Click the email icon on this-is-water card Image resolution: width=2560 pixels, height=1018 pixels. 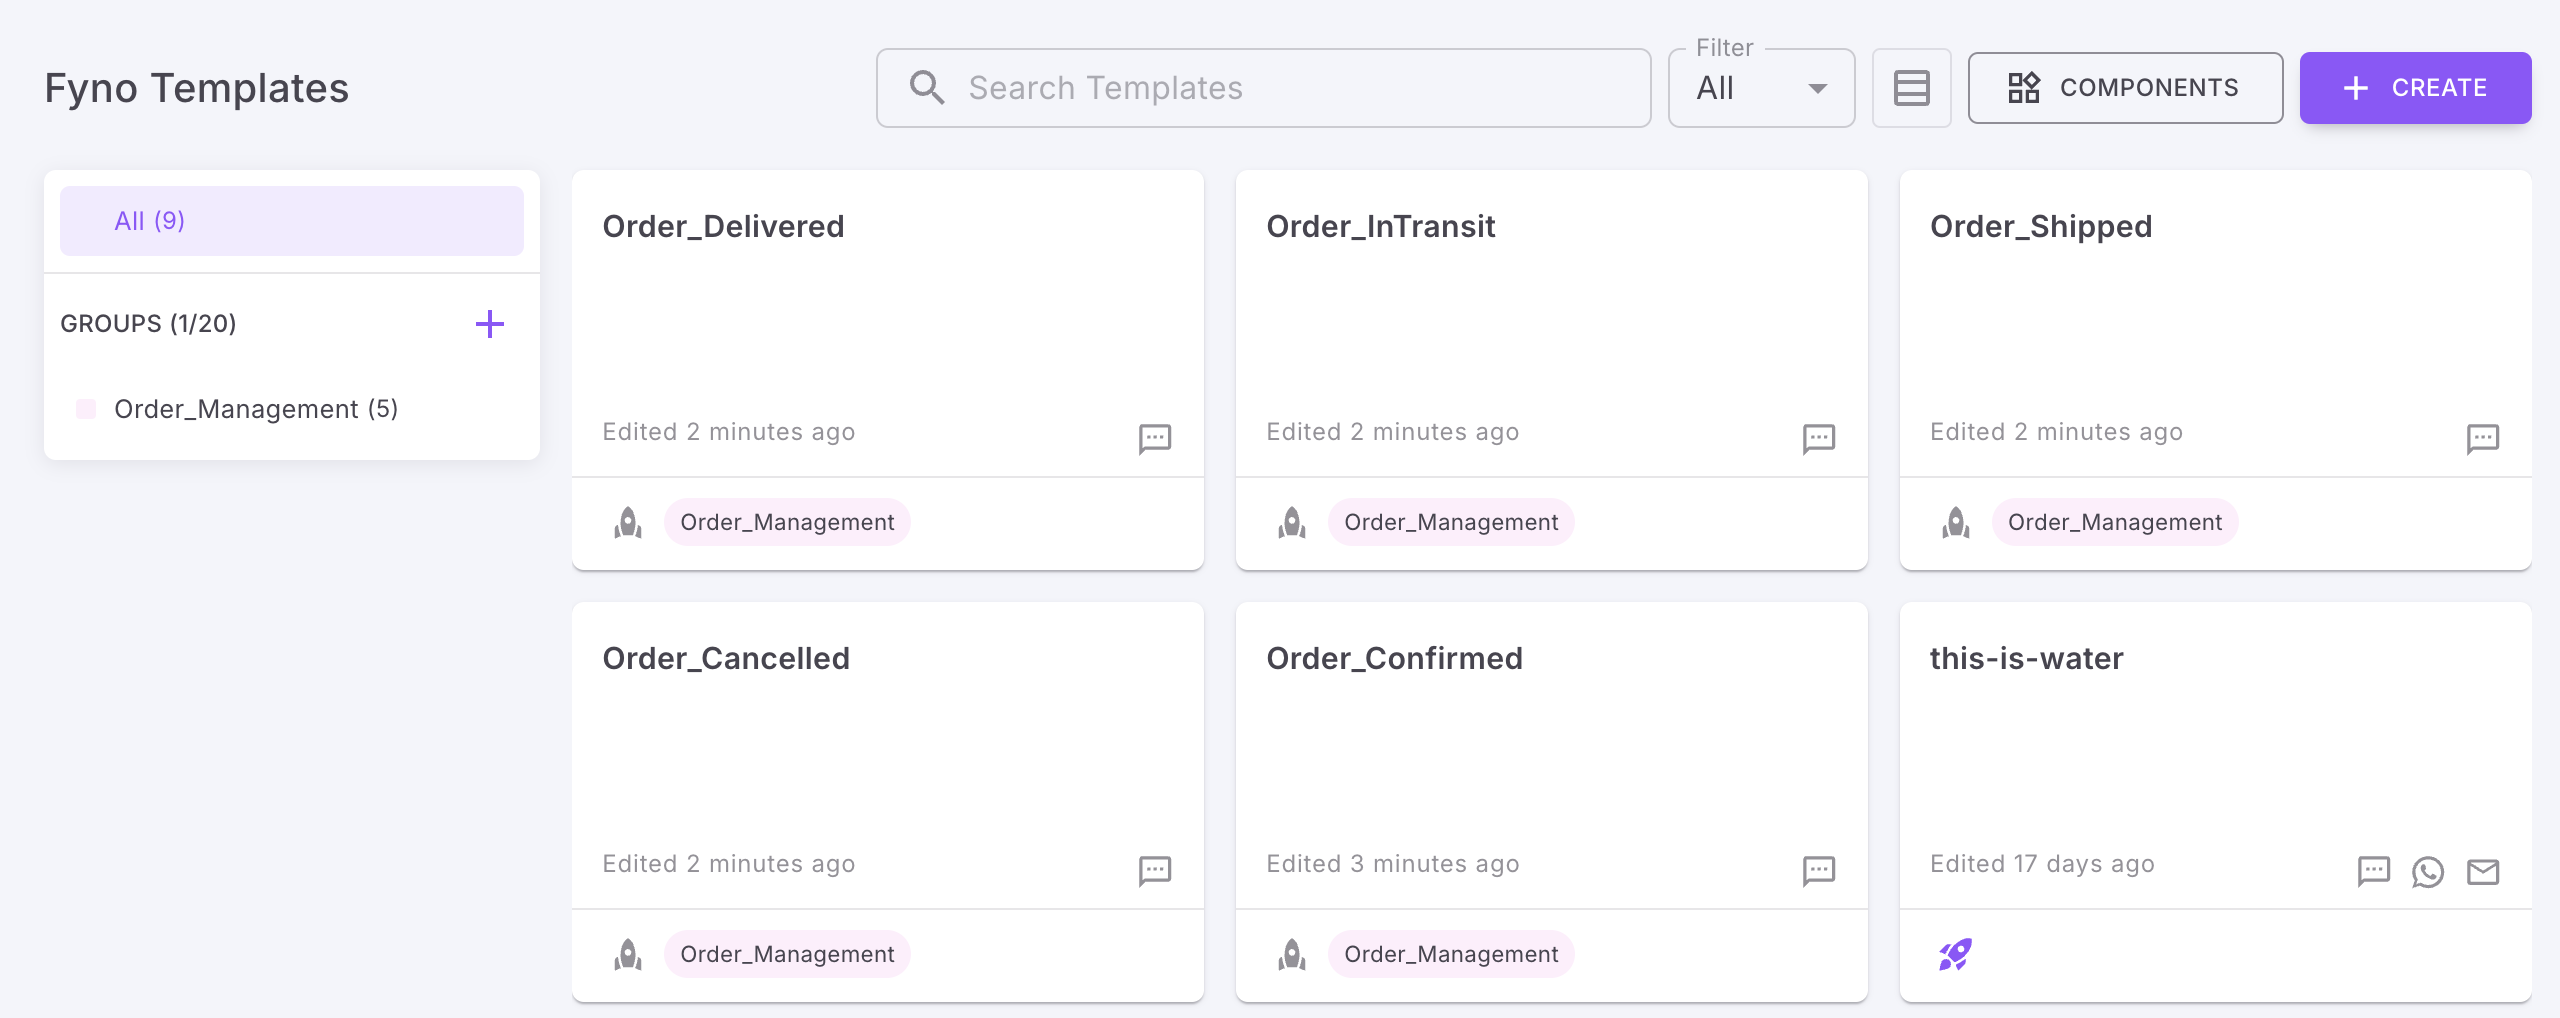(x=2482, y=872)
